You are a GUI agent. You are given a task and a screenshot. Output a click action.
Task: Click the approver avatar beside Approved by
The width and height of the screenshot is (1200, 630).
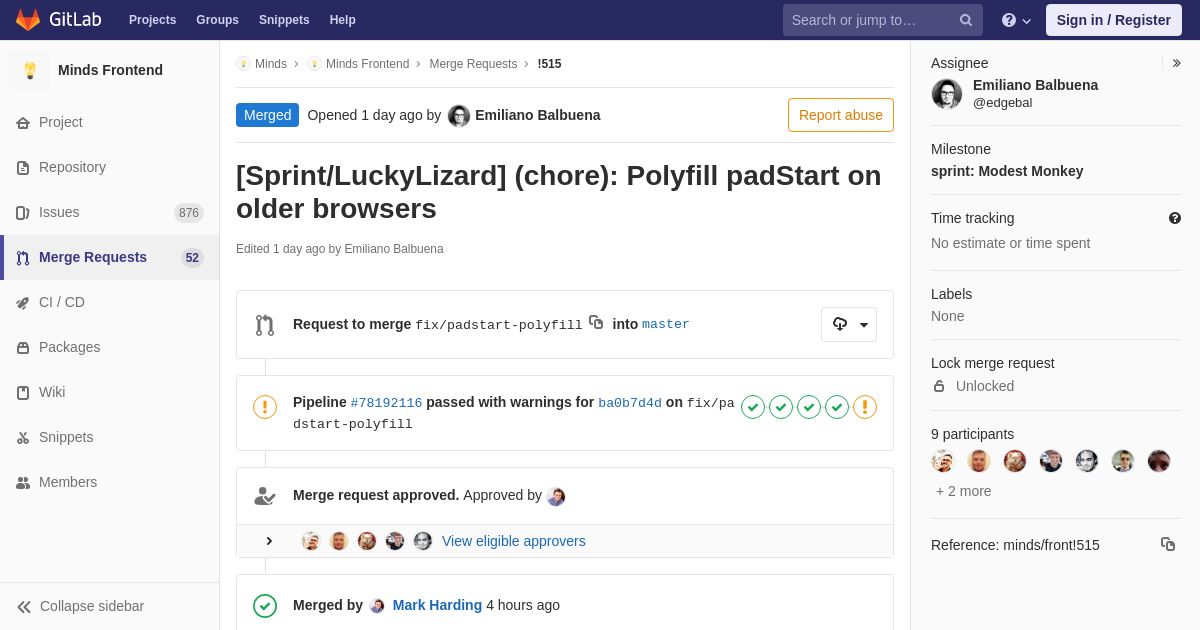click(556, 496)
